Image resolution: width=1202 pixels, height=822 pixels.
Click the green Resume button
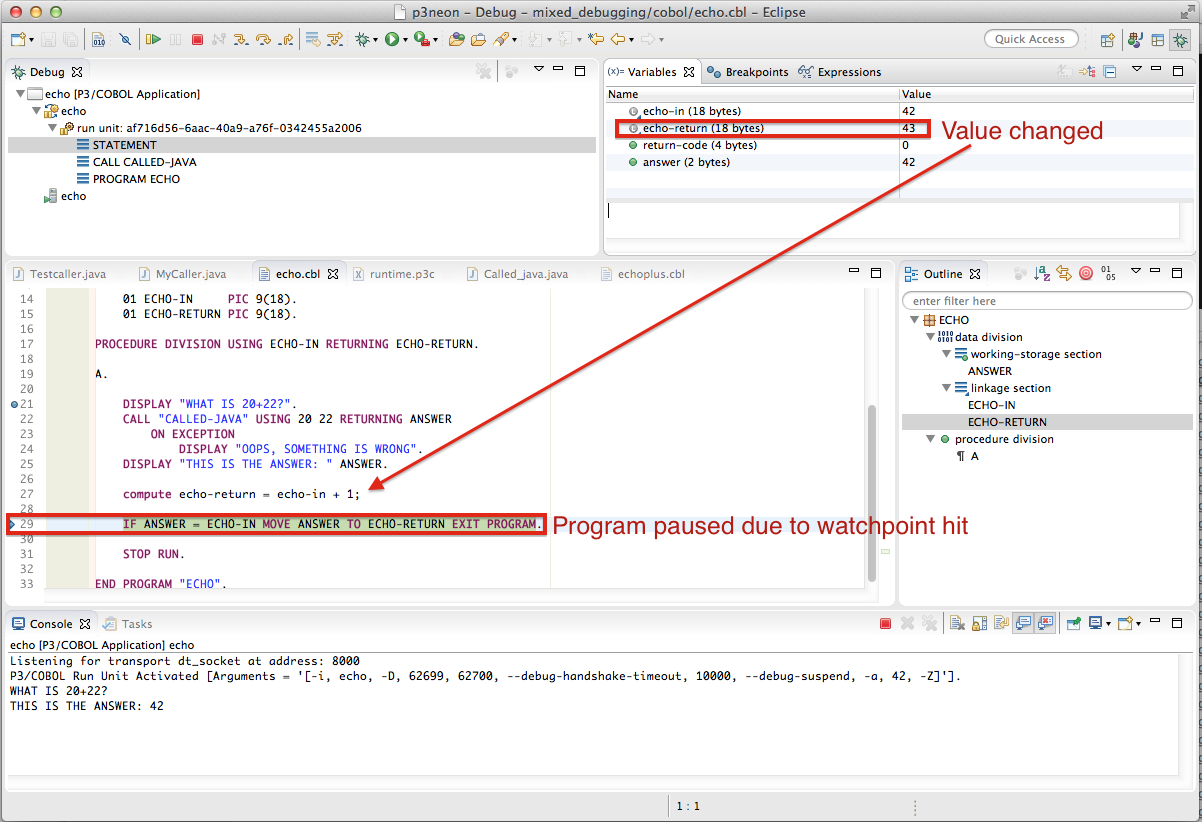(153, 40)
